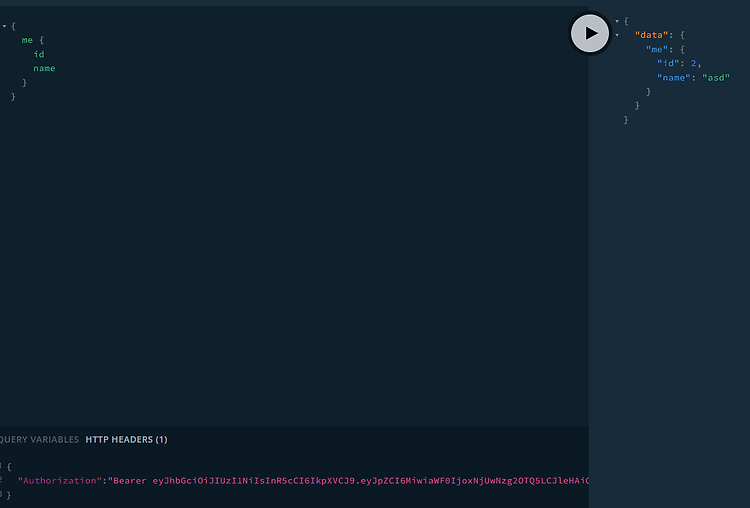
Task: Click the Bearer token value in headers
Action: pyautogui.click(x=349, y=481)
